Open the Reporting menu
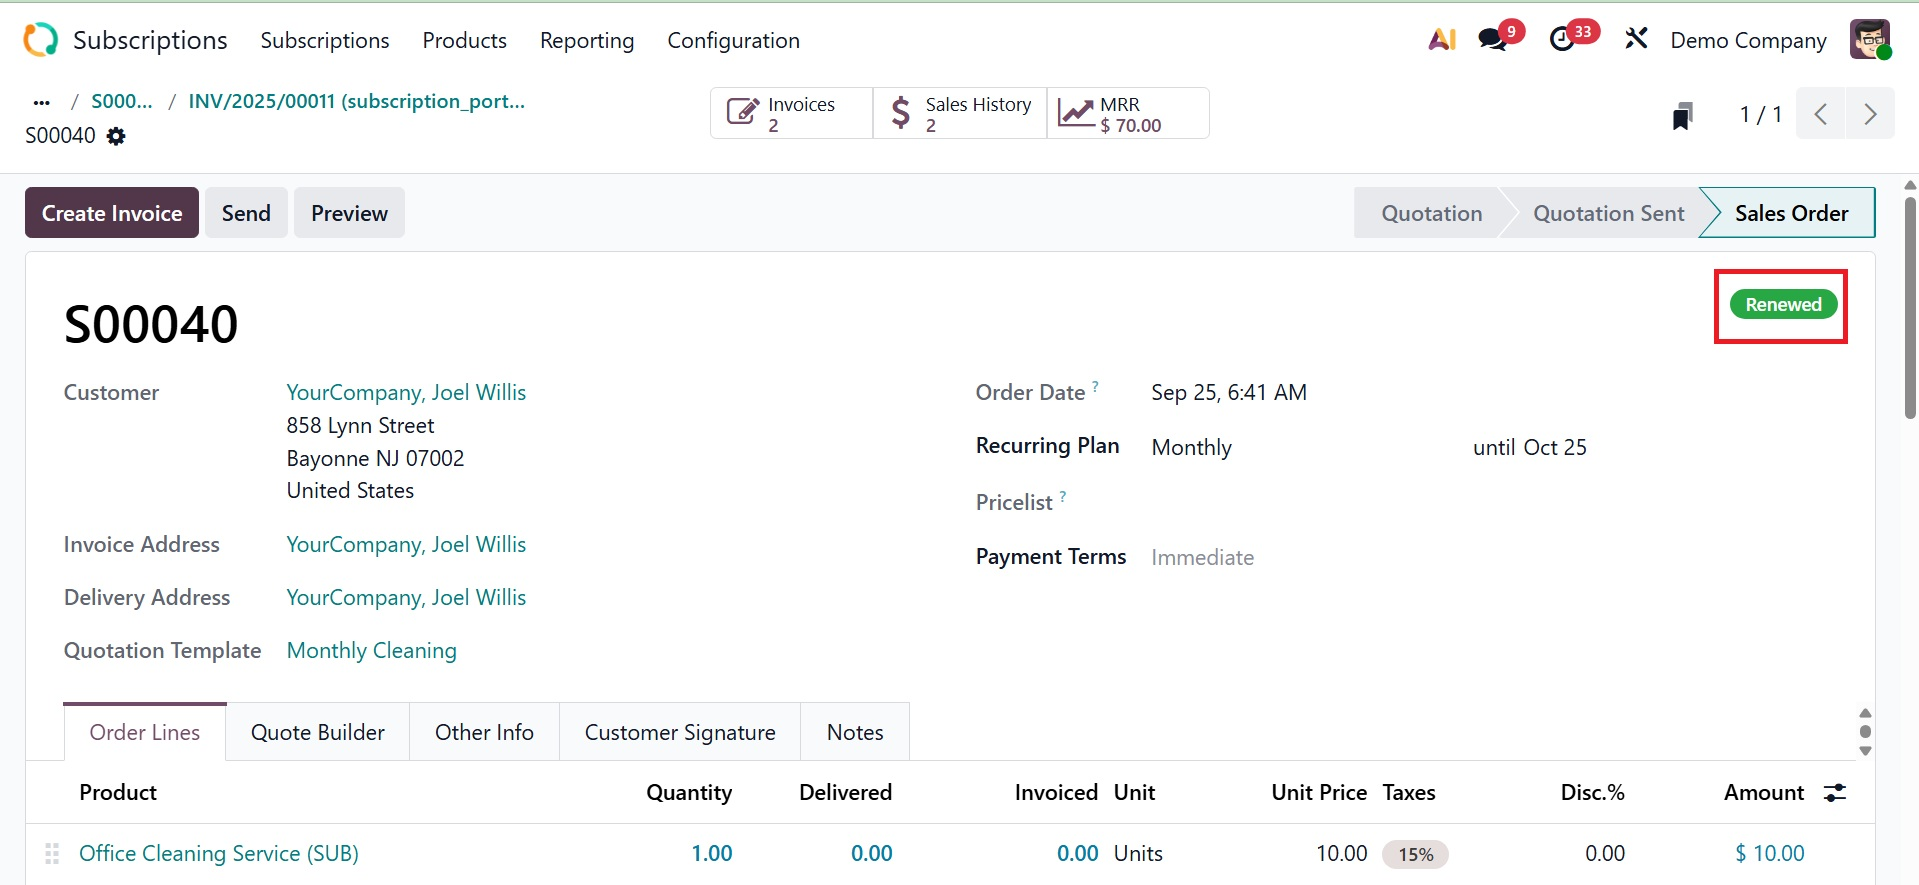The height and width of the screenshot is (885, 1919). click(x=587, y=41)
